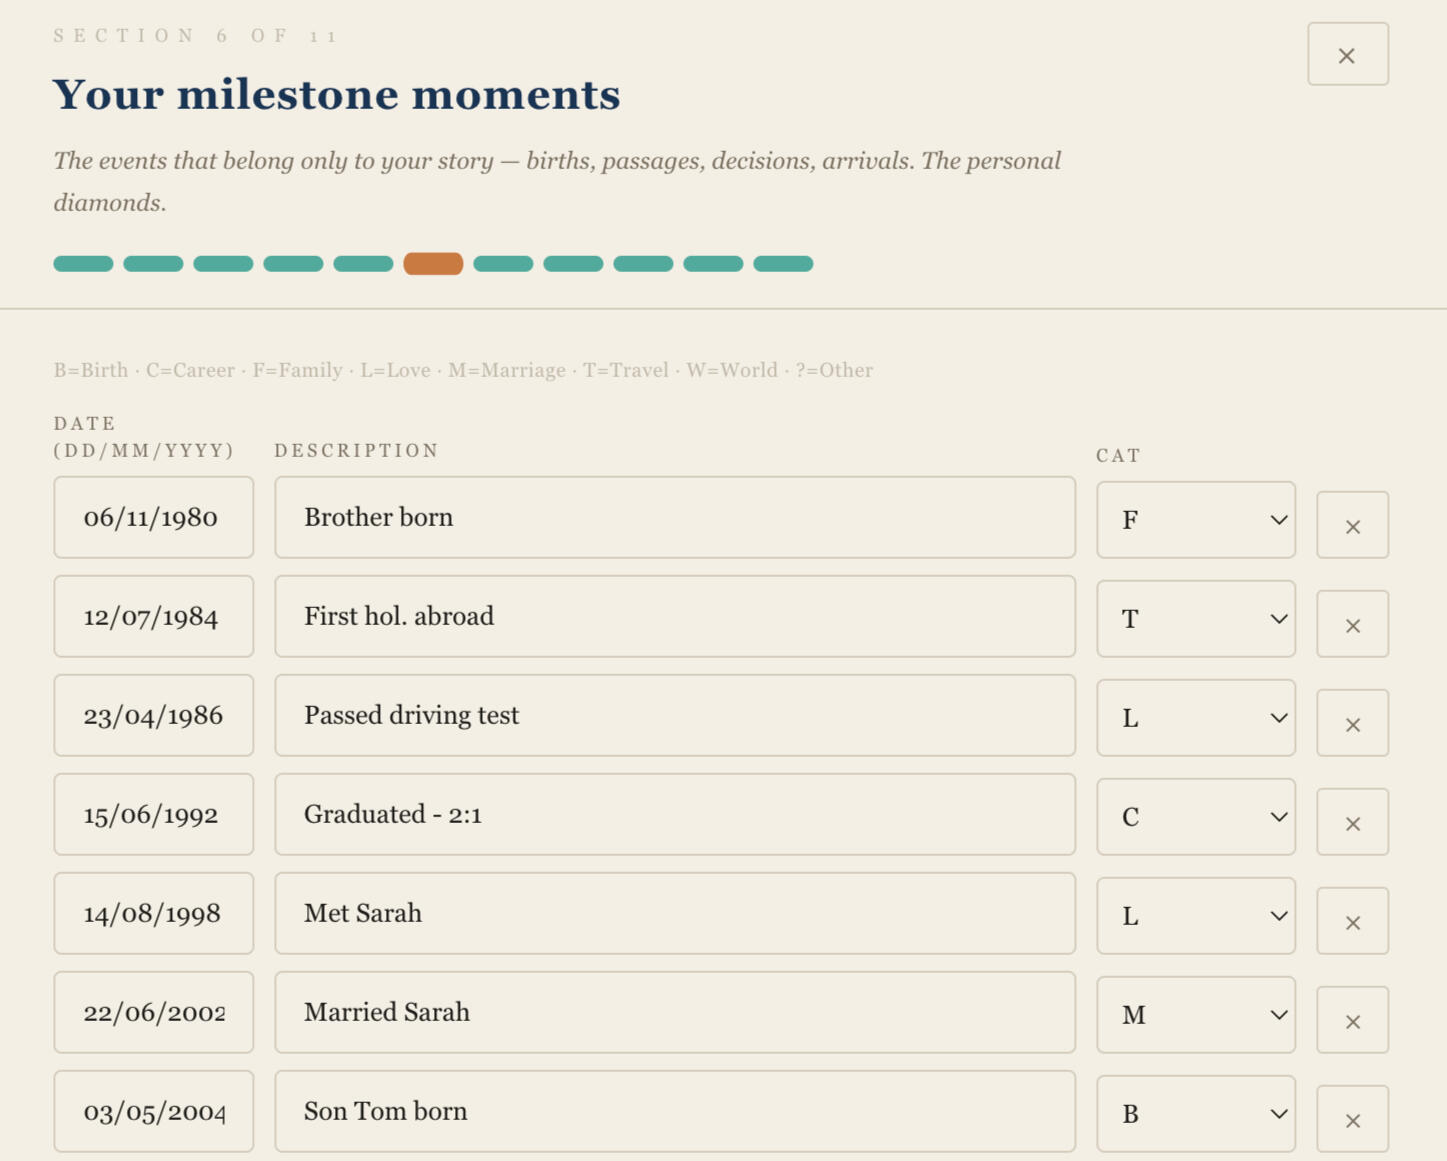Click the Met Sarah description field
1447x1161 pixels.
tap(674, 913)
